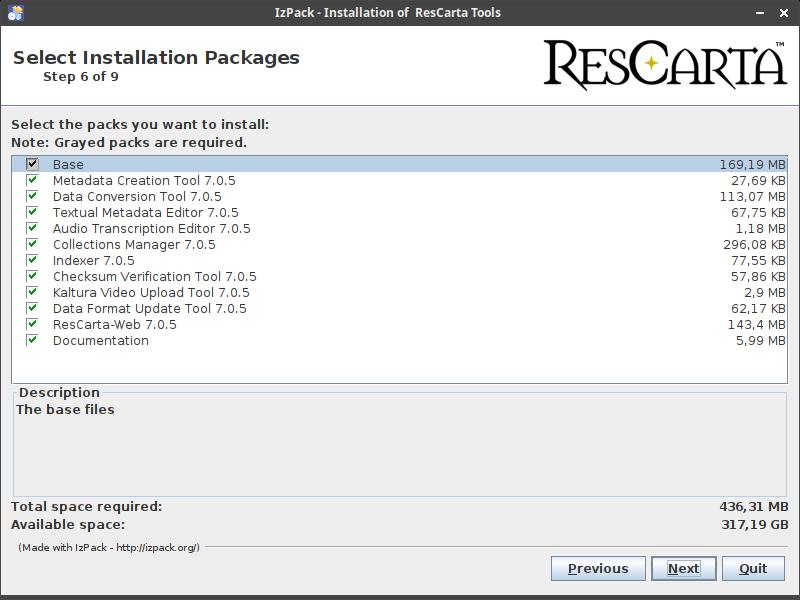
Task: Select the Kaltura Video Upload Tool label
Action: [151, 292]
